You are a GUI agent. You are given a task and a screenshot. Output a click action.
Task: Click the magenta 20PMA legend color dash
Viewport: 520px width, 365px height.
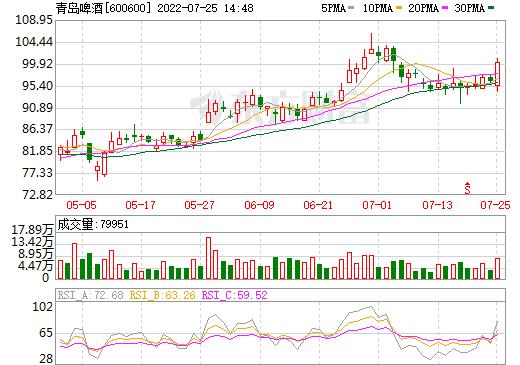pyautogui.click(x=445, y=8)
